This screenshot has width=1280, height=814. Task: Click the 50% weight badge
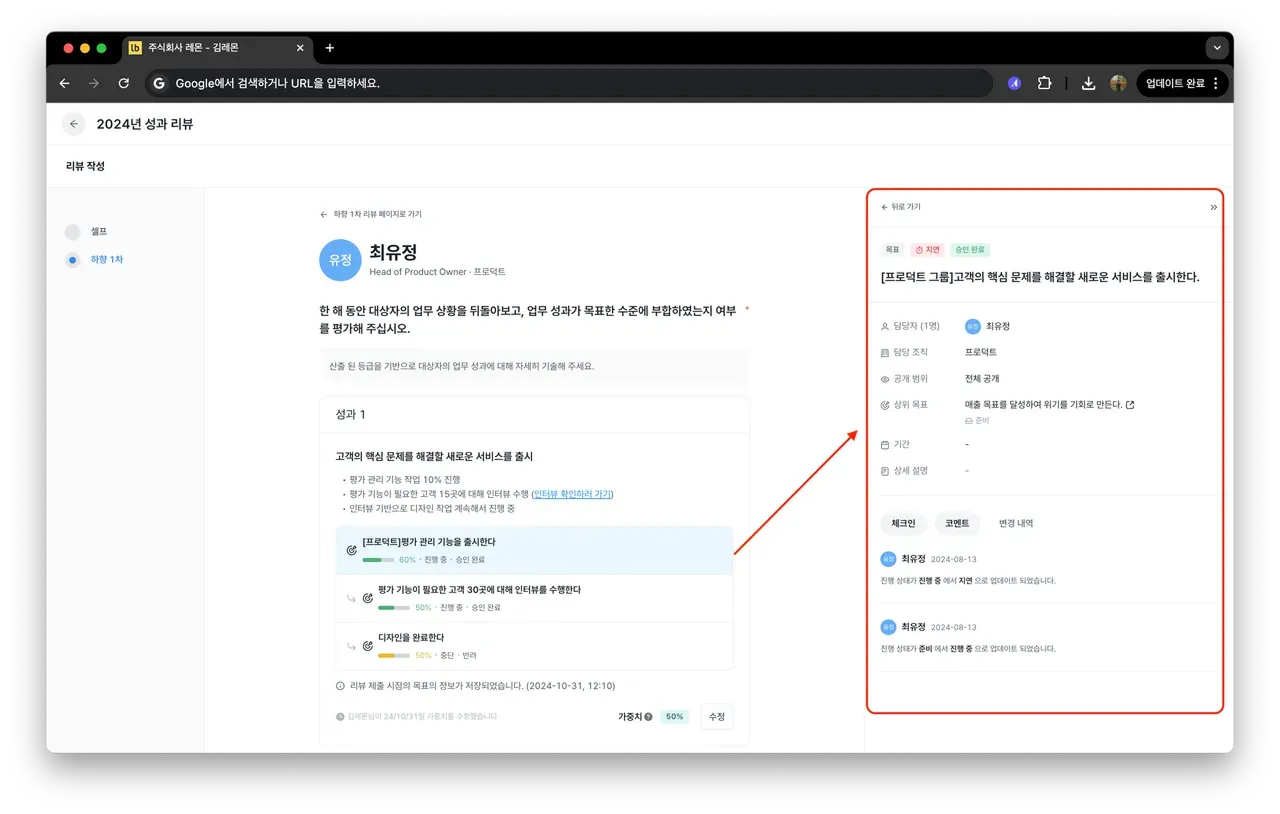pos(675,716)
